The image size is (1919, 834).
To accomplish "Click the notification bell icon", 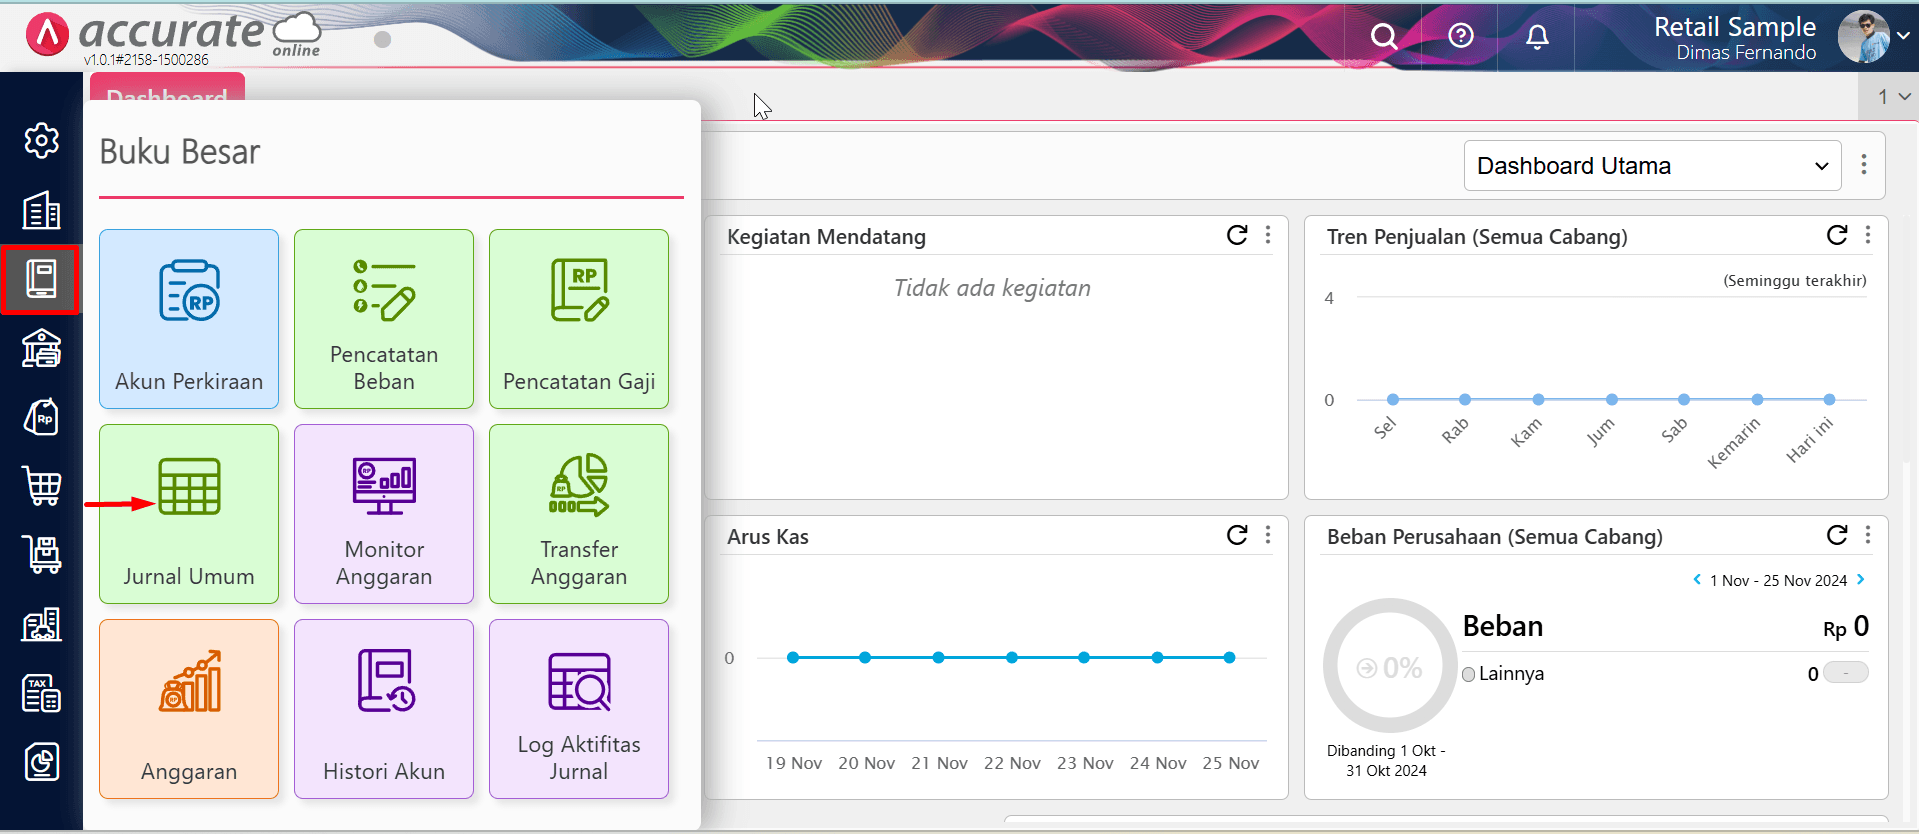I will click(x=1537, y=37).
